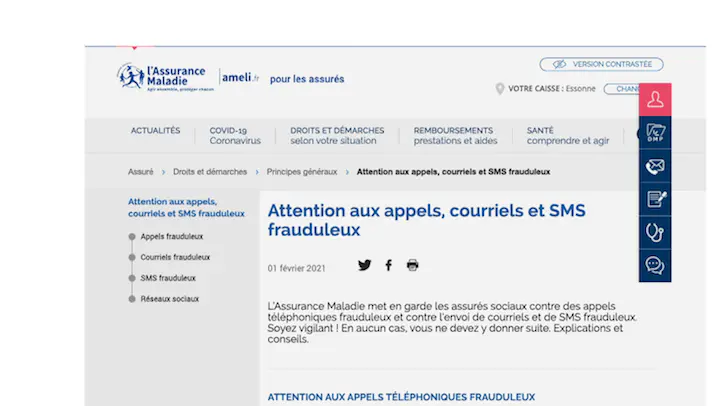The image size is (720, 406).
Task: Open the DMP folder icon
Action: coord(655,133)
